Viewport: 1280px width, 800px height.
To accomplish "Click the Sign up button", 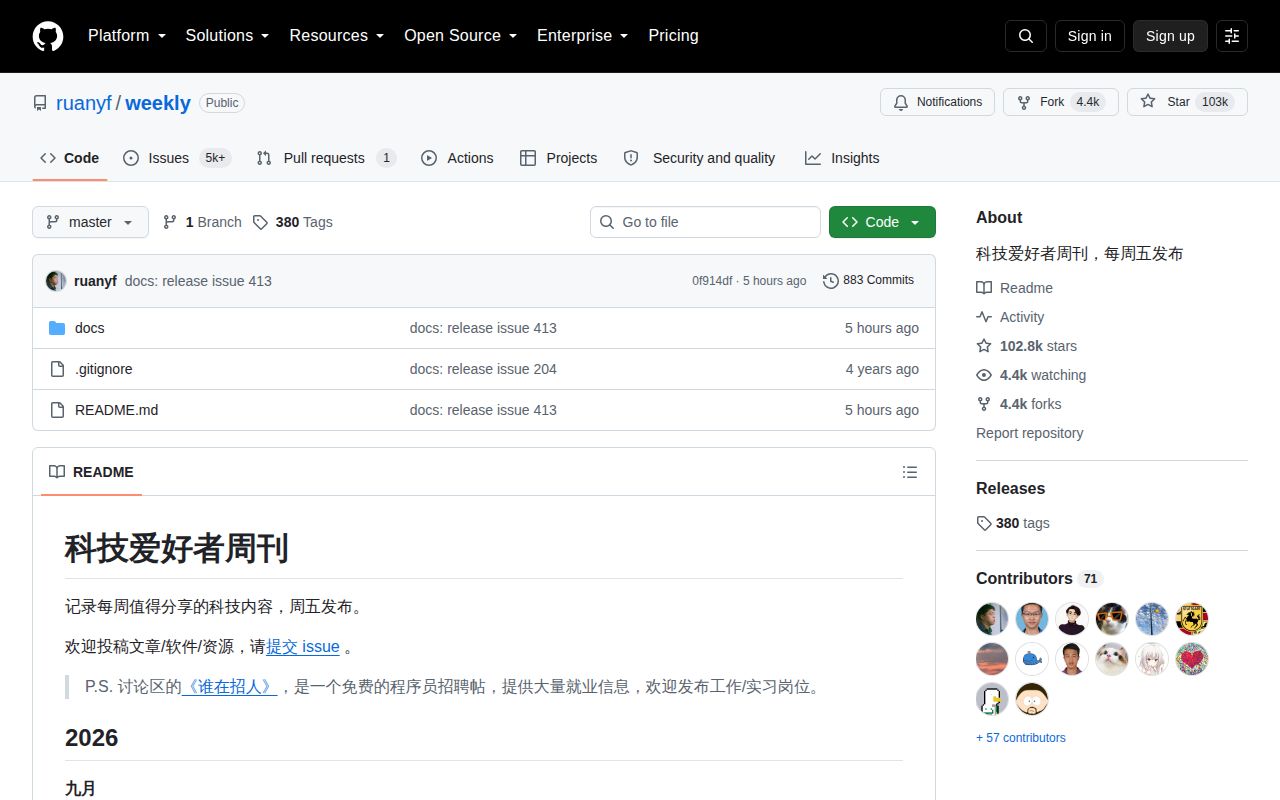I will [x=1170, y=36].
